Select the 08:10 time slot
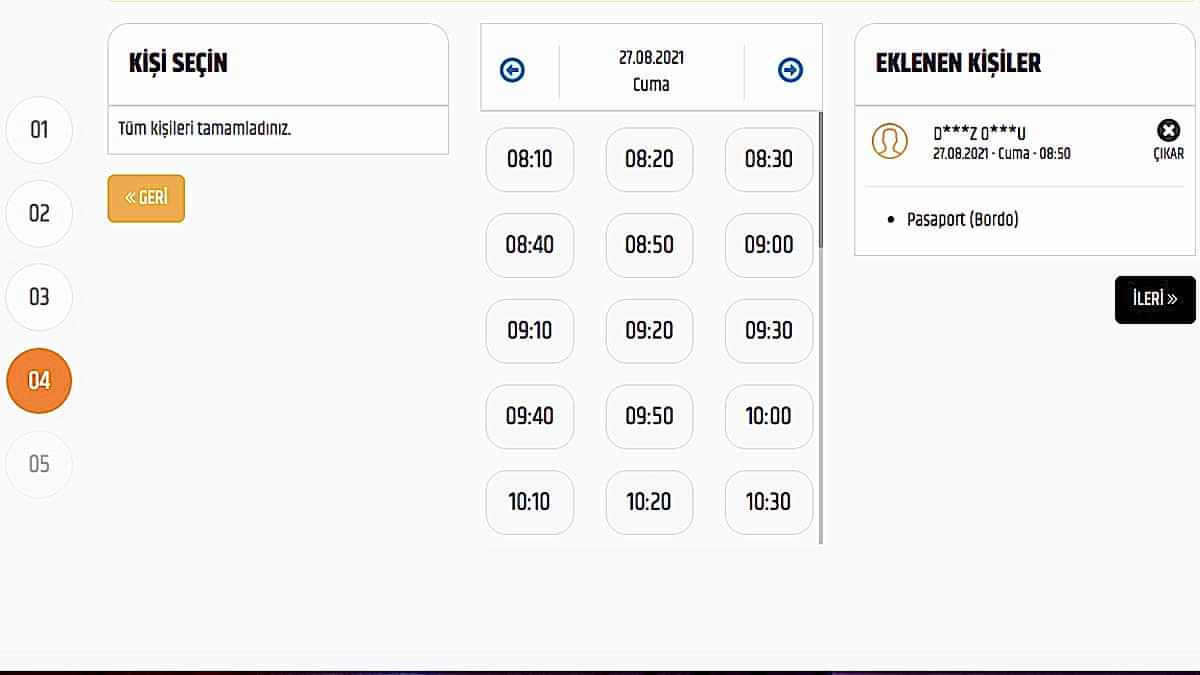Screen dimensions: 1200x675 [529, 159]
